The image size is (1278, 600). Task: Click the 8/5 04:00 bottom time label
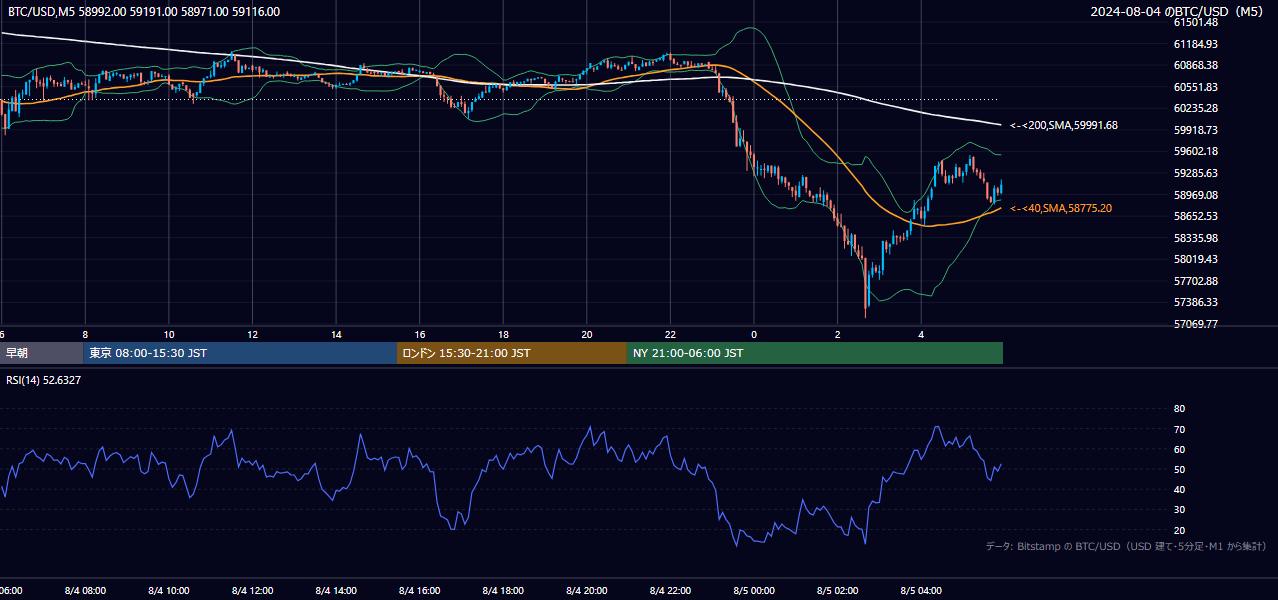921,591
